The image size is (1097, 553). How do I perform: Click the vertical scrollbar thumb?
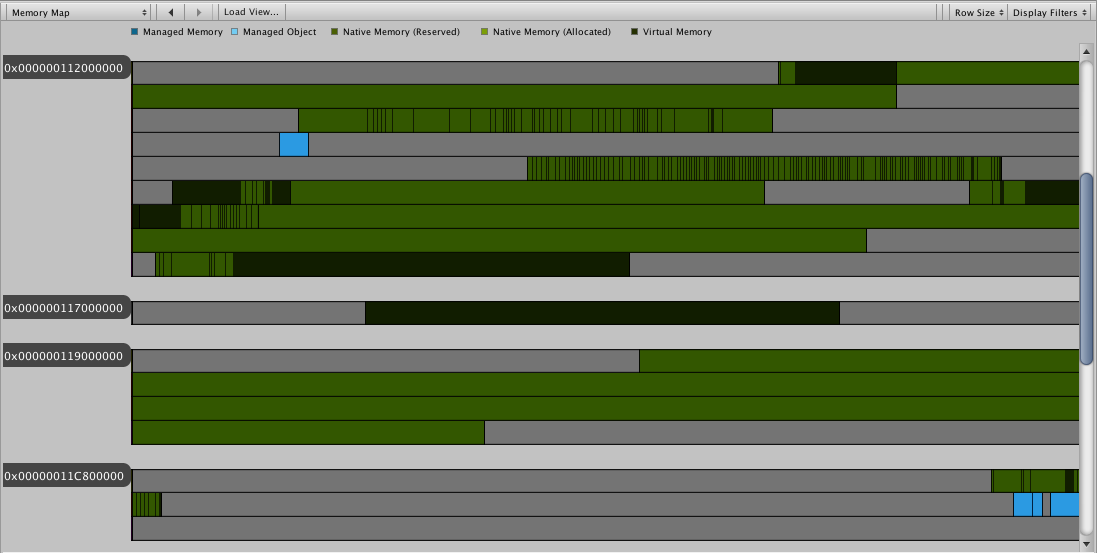coord(1087,270)
